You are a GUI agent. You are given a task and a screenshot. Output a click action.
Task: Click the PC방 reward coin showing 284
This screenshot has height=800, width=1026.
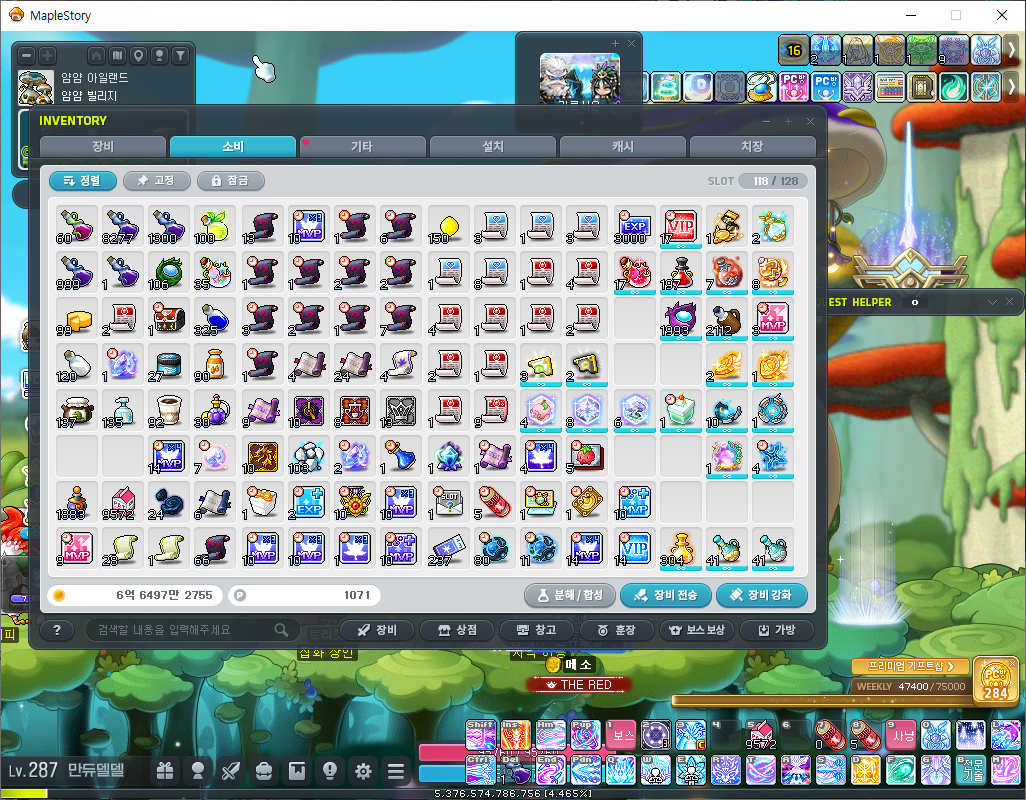[x=995, y=680]
